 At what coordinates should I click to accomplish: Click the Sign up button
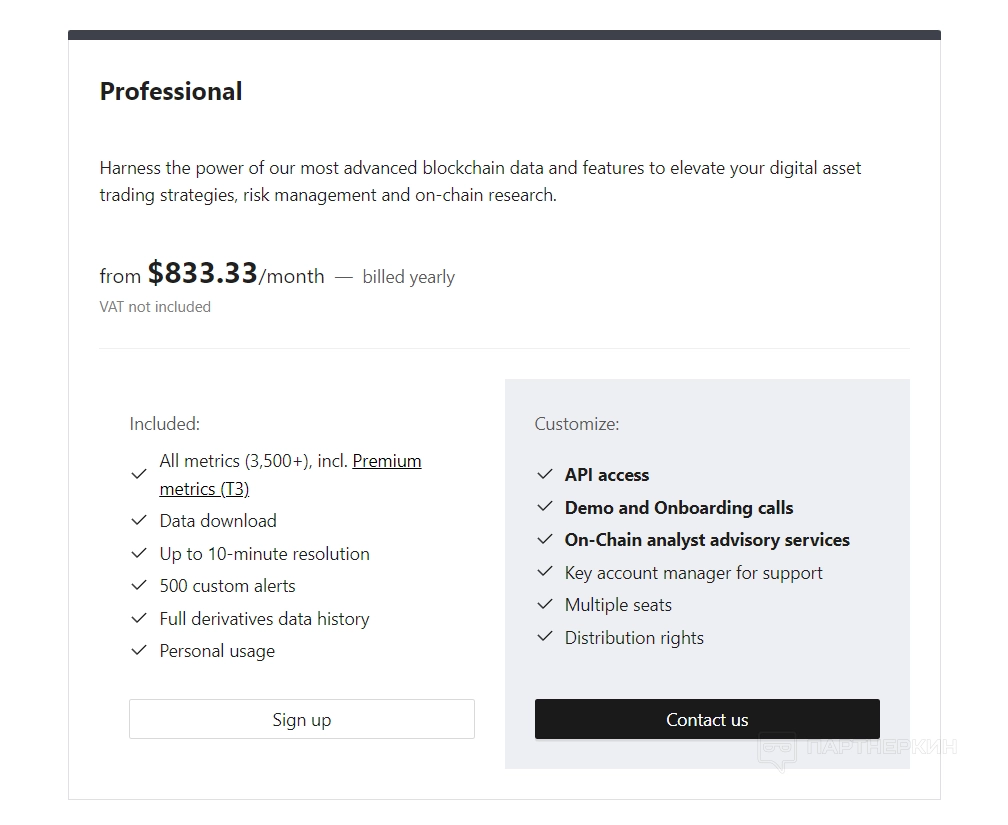tap(301, 720)
